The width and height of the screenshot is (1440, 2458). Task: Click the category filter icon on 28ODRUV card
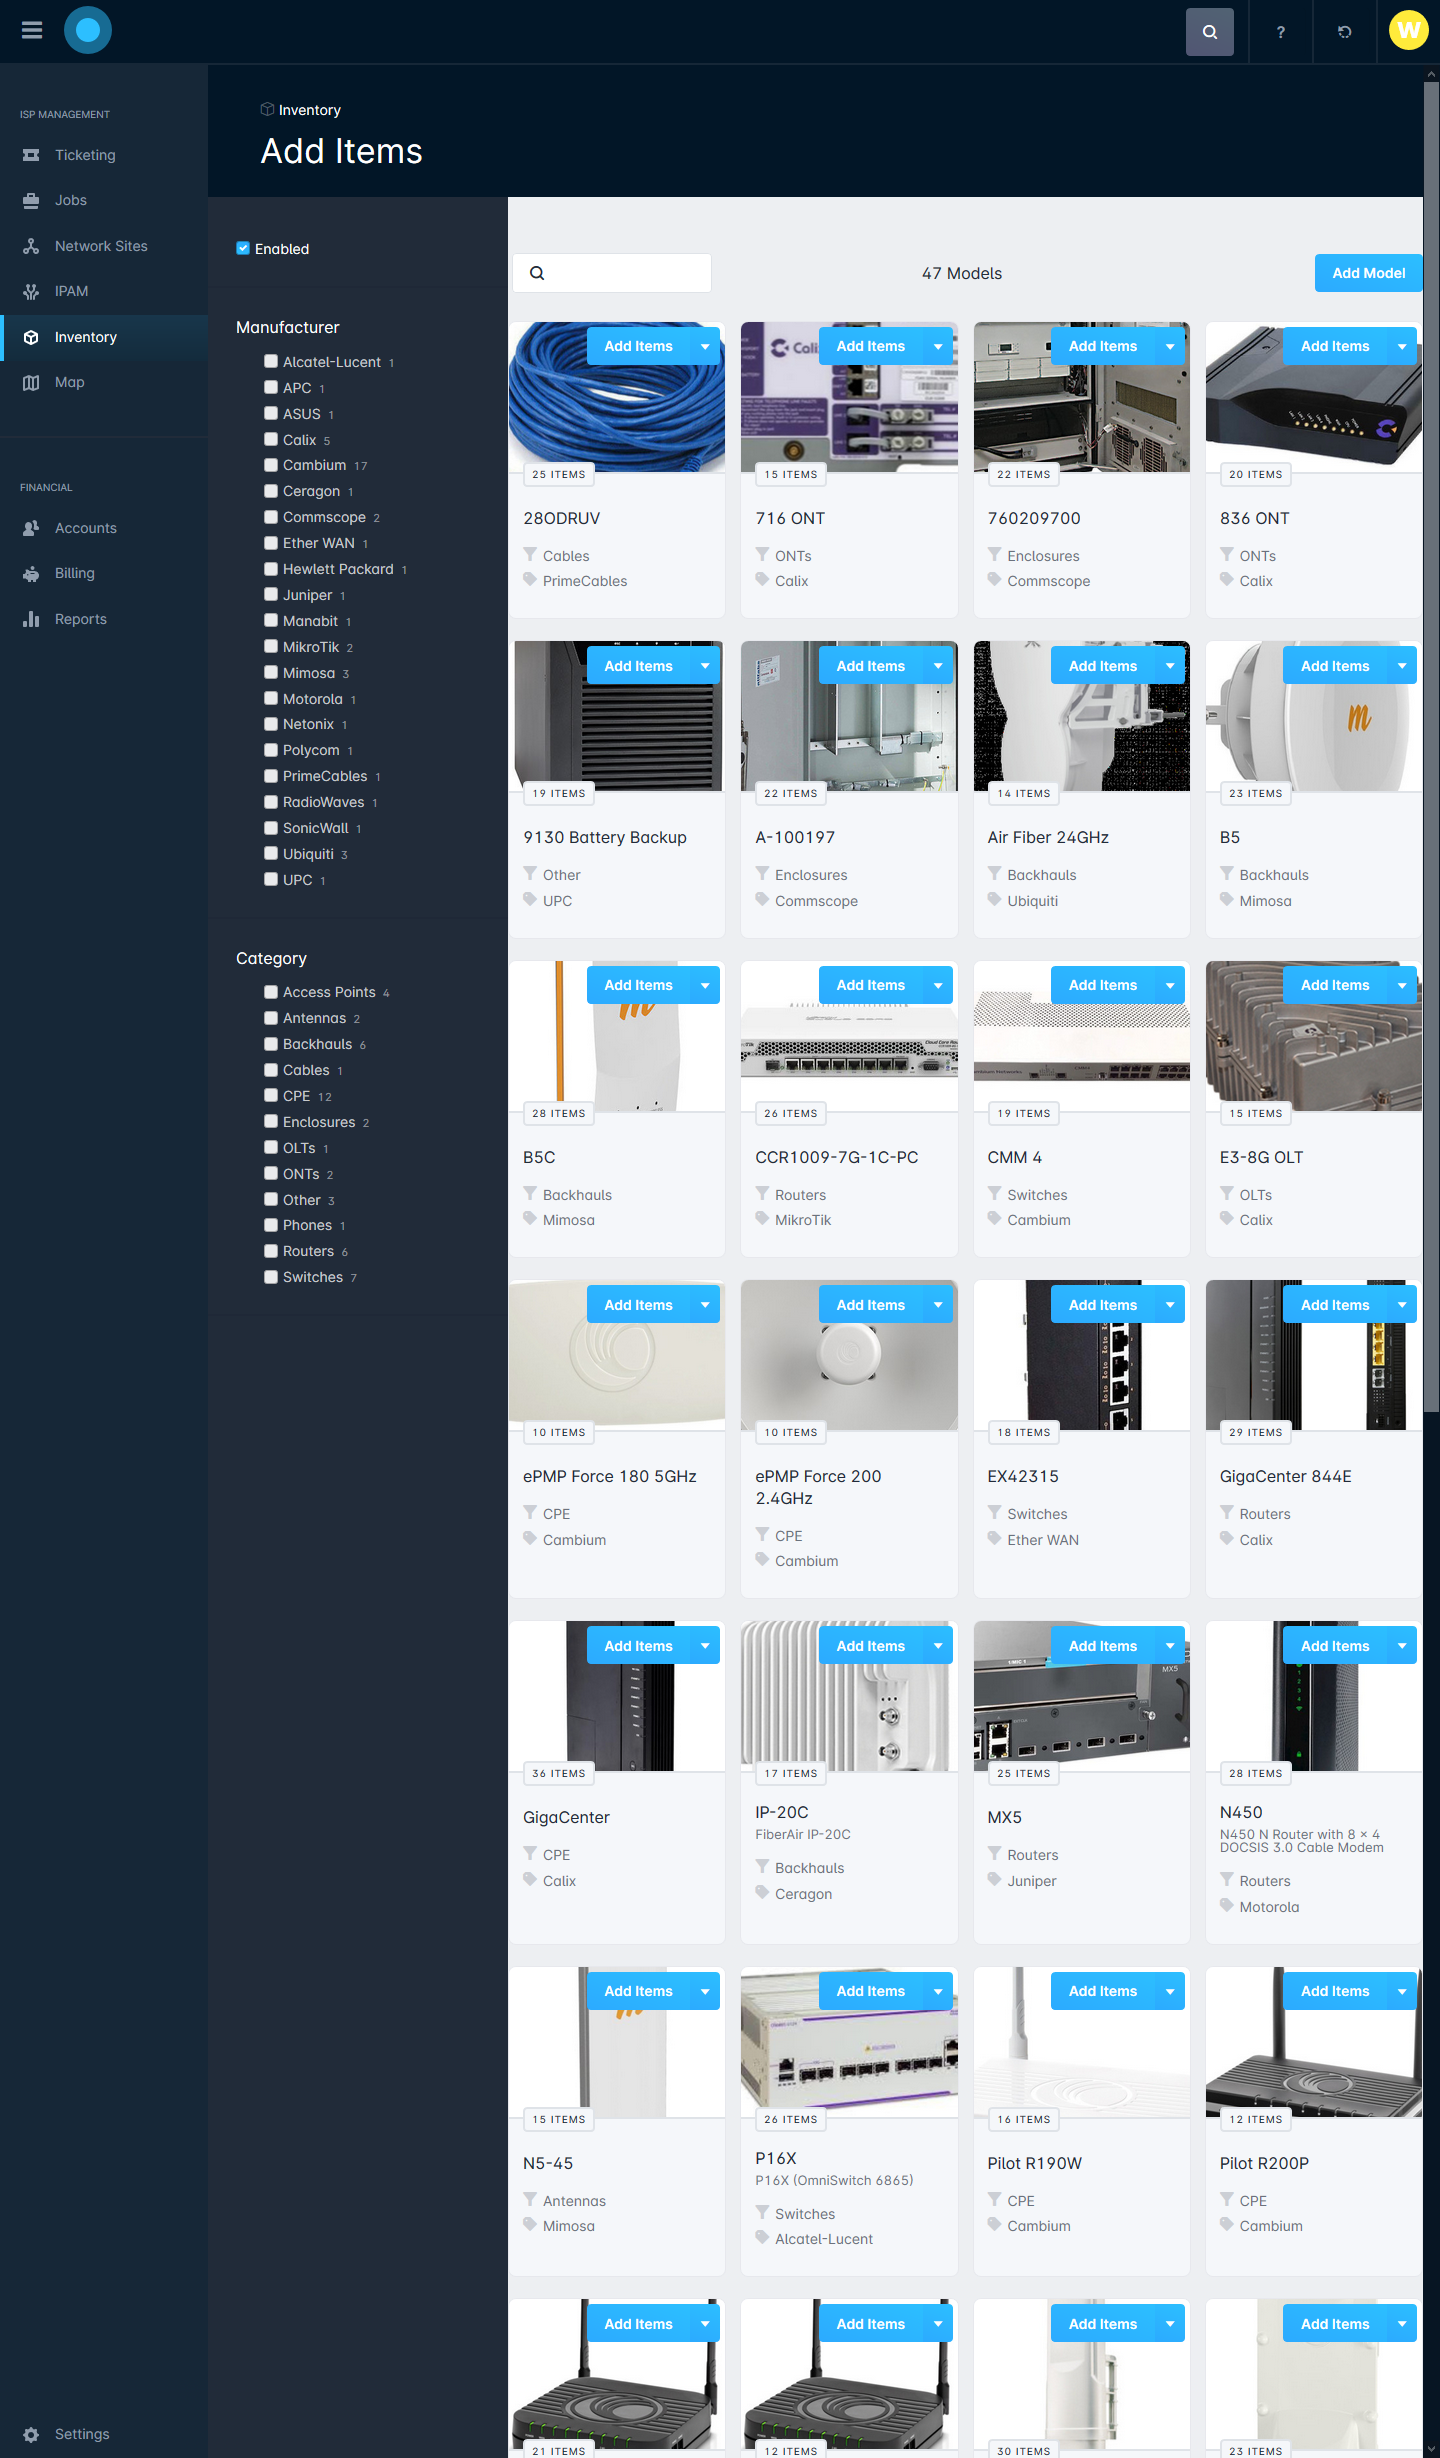[x=530, y=554]
